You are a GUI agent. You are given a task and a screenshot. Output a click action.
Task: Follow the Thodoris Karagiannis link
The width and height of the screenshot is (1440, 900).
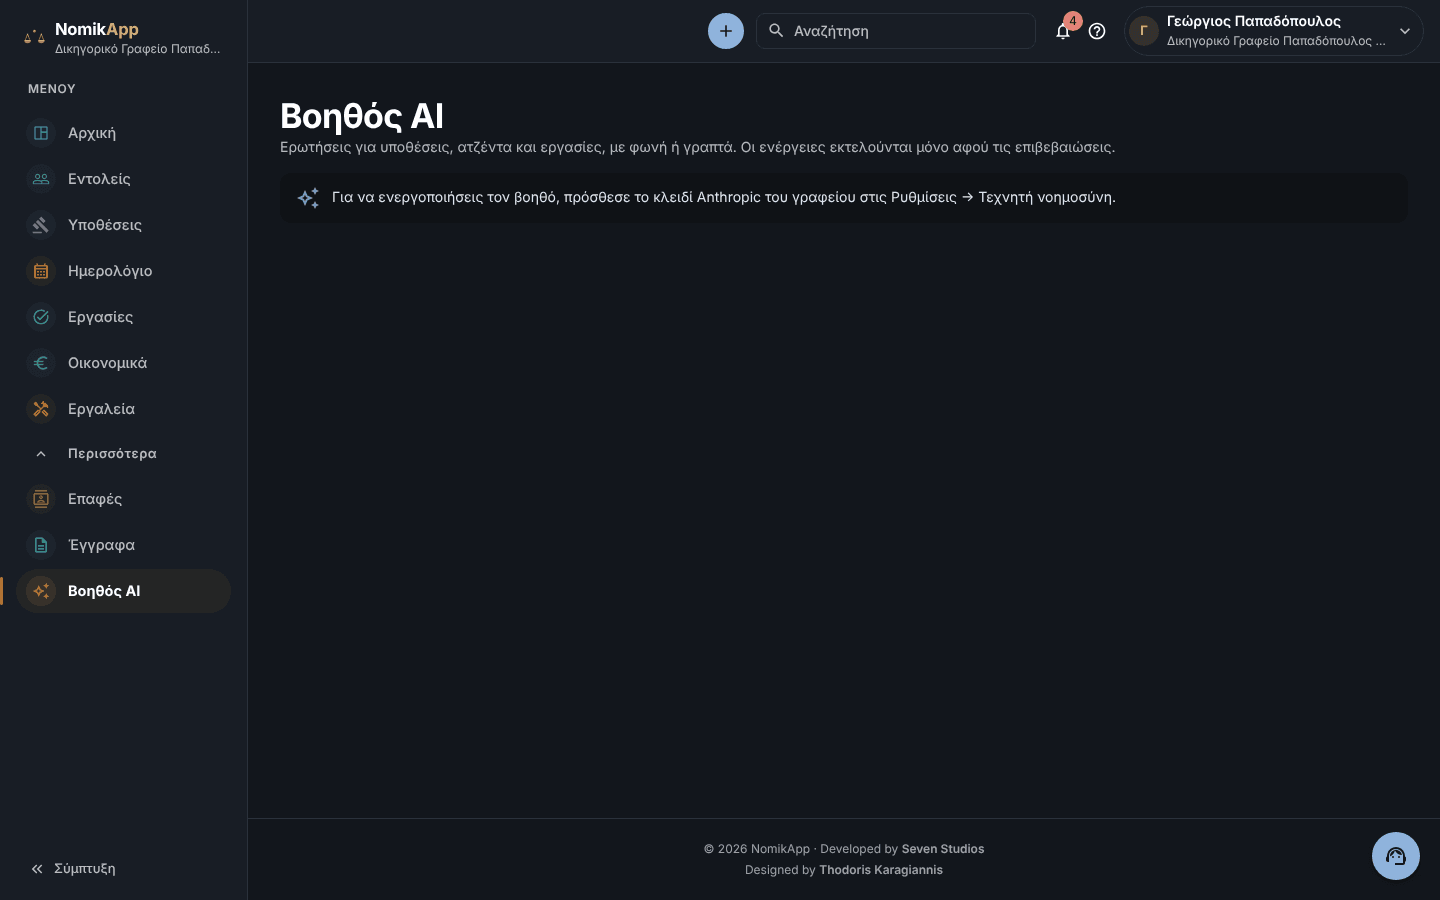pyautogui.click(x=880, y=870)
